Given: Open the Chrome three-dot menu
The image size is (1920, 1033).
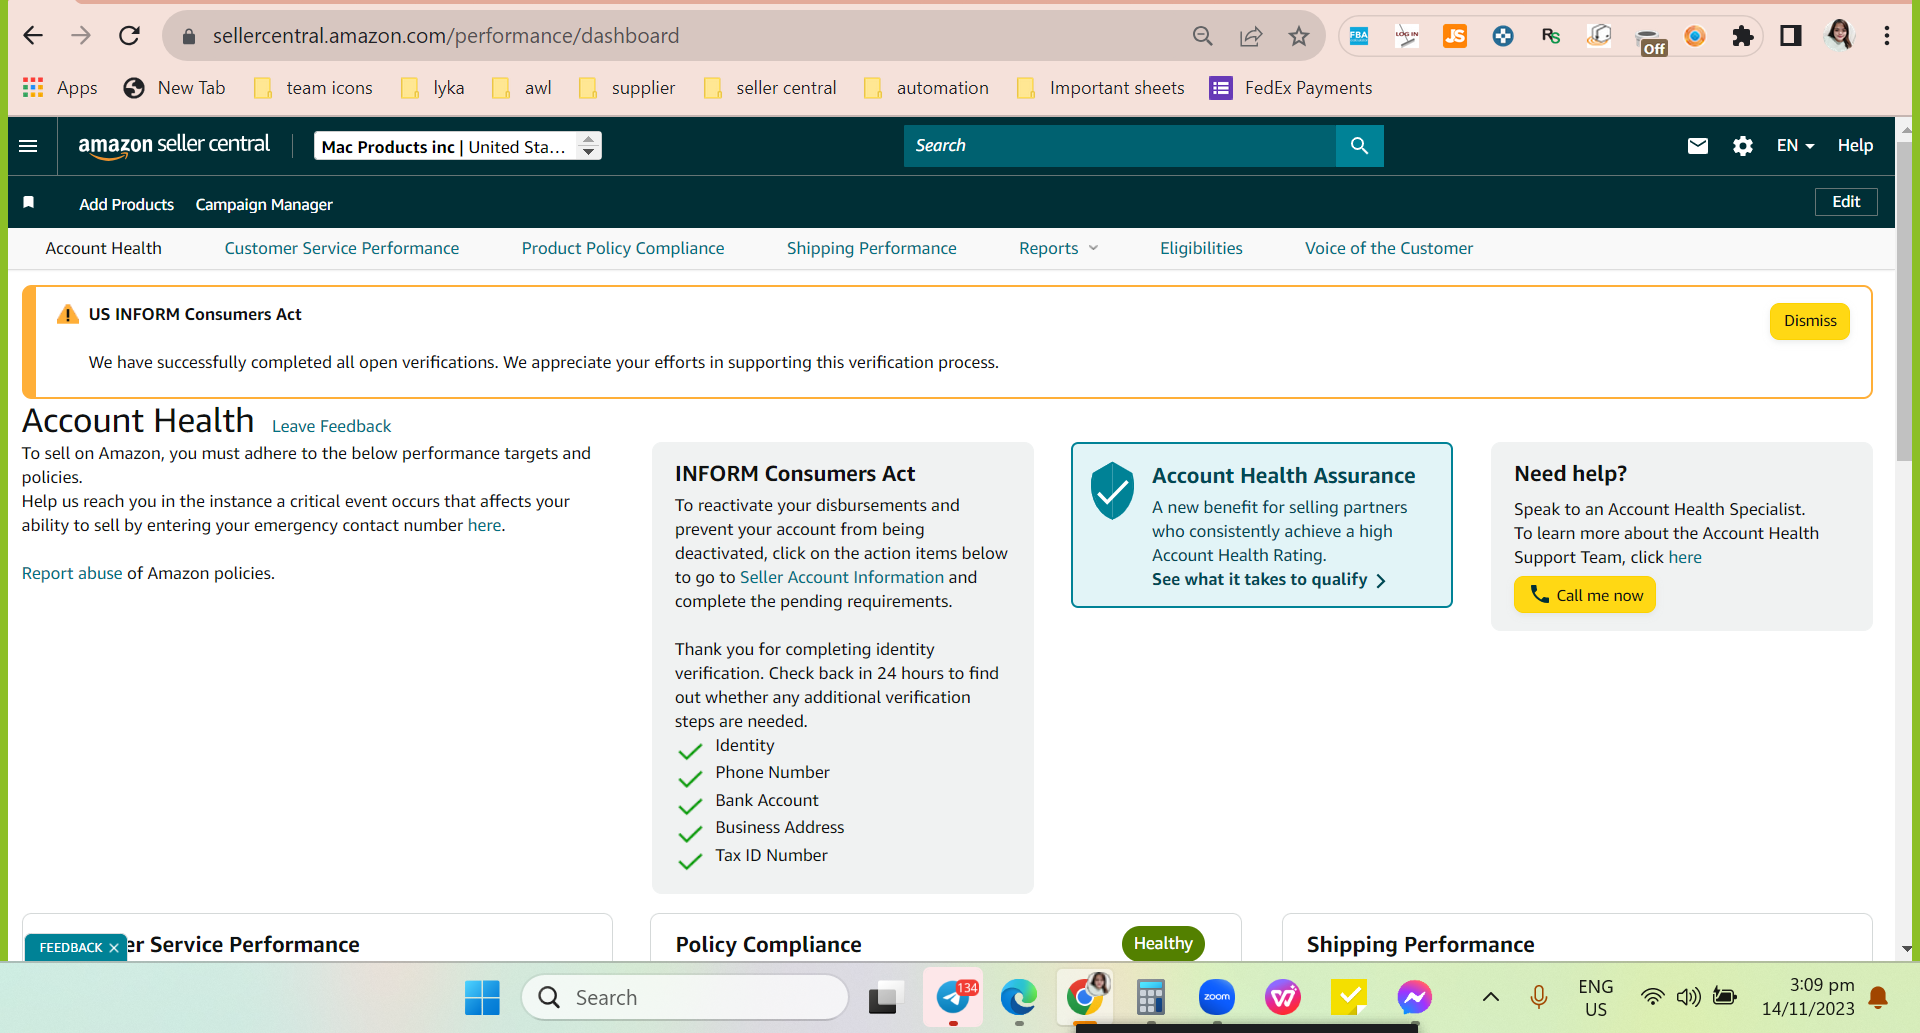Looking at the screenshot, I should pos(1887,36).
